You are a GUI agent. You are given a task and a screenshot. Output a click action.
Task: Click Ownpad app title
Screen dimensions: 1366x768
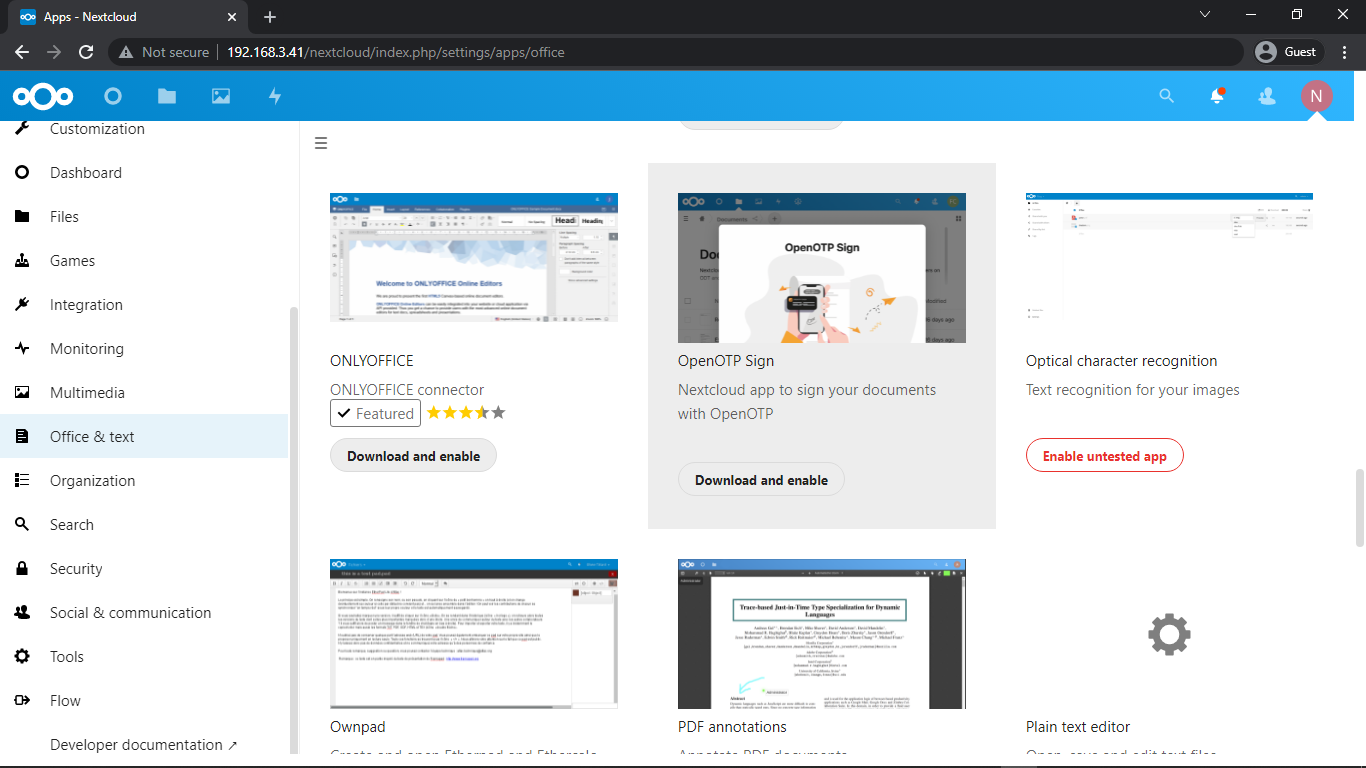[x=358, y=727]
